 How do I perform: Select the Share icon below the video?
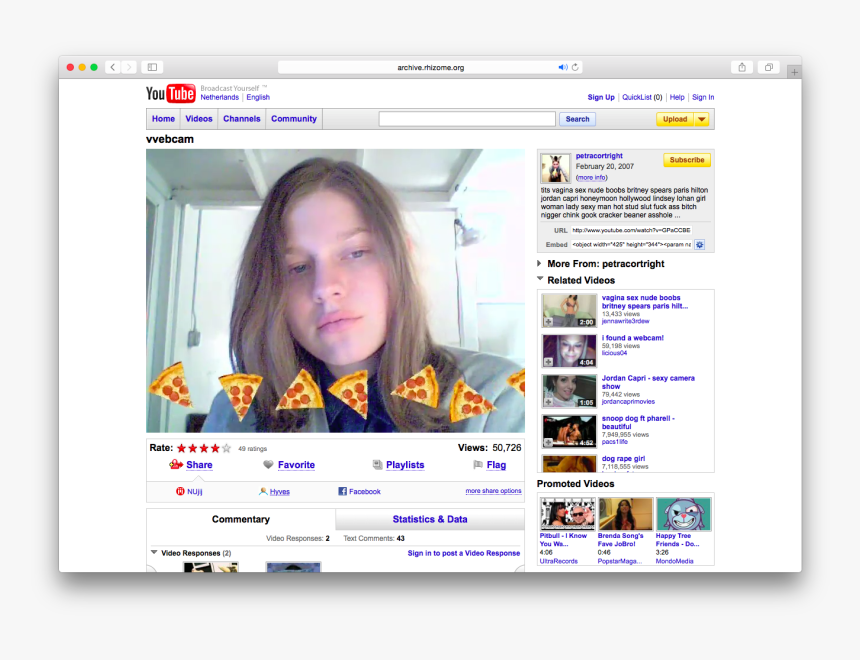pyautogui.click(x=175, y=465)
